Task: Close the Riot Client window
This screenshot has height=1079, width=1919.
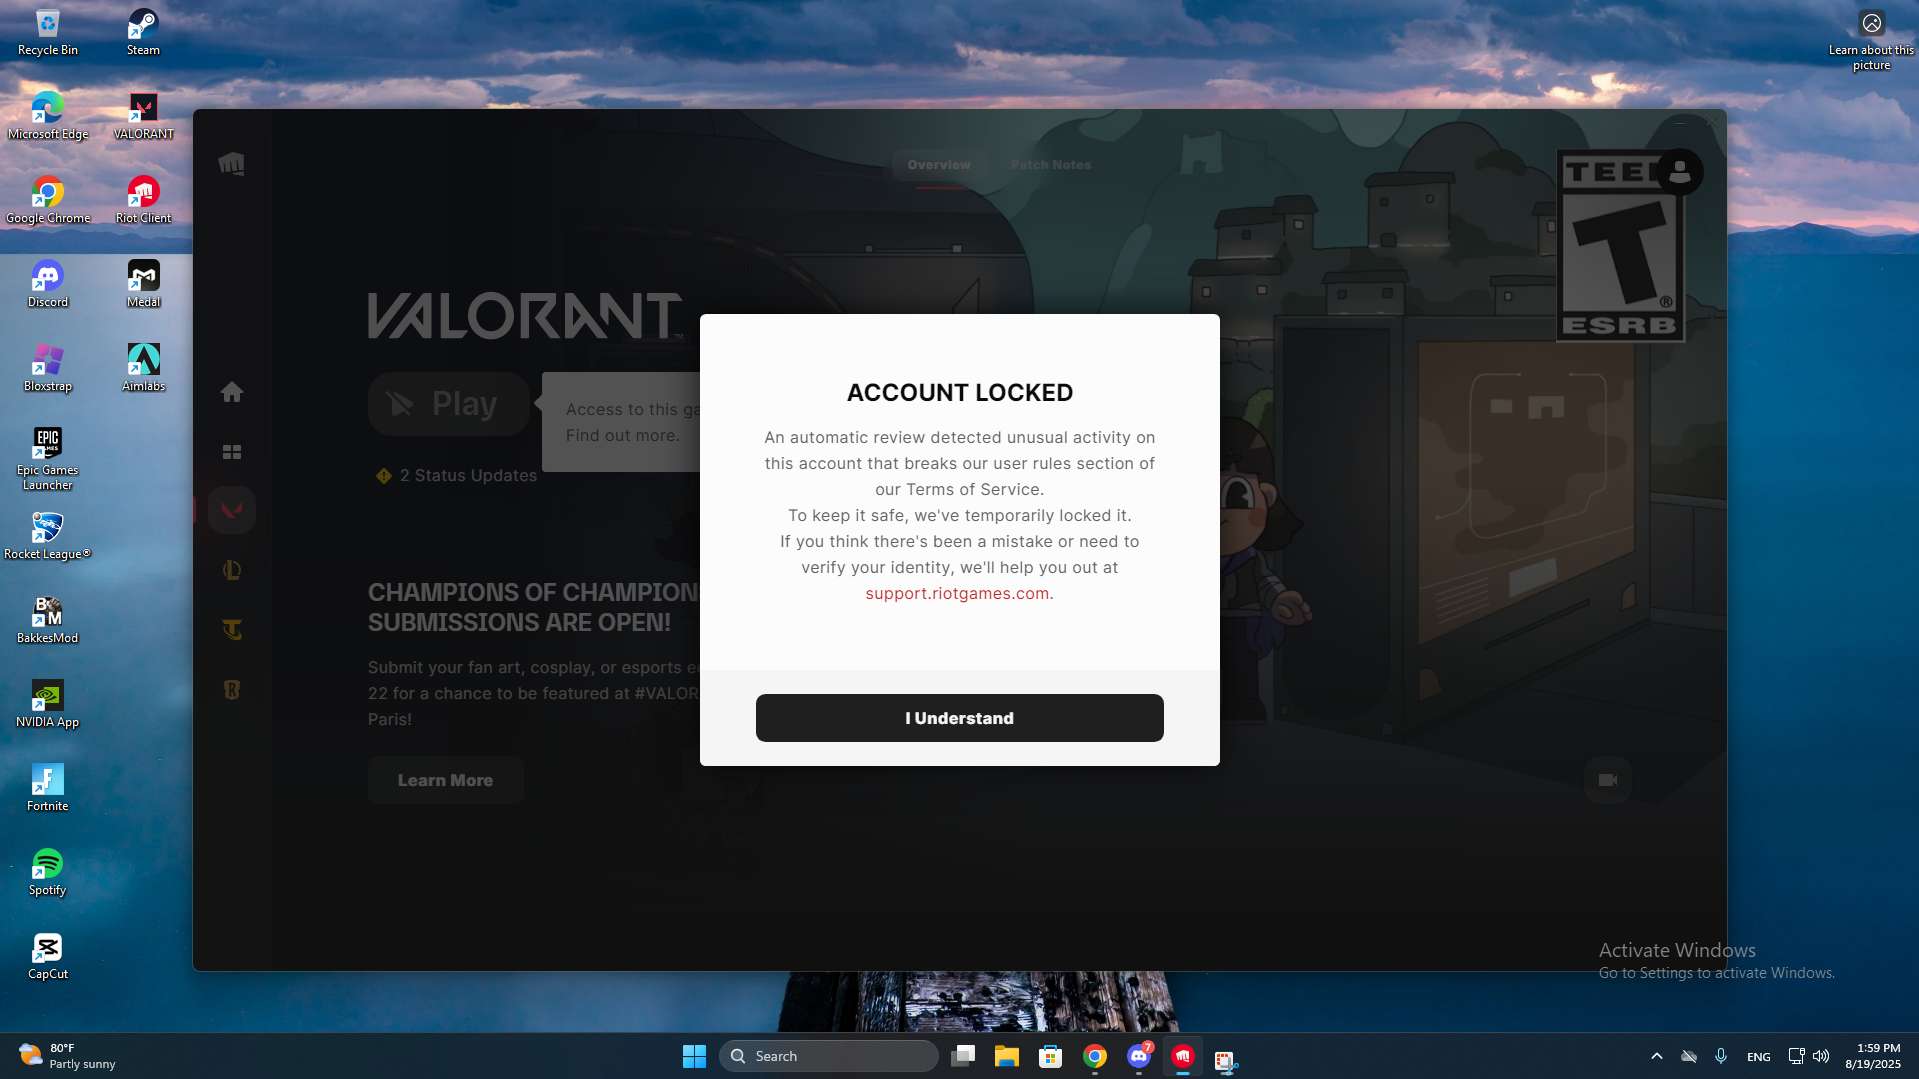Action: pos(1713,121)
